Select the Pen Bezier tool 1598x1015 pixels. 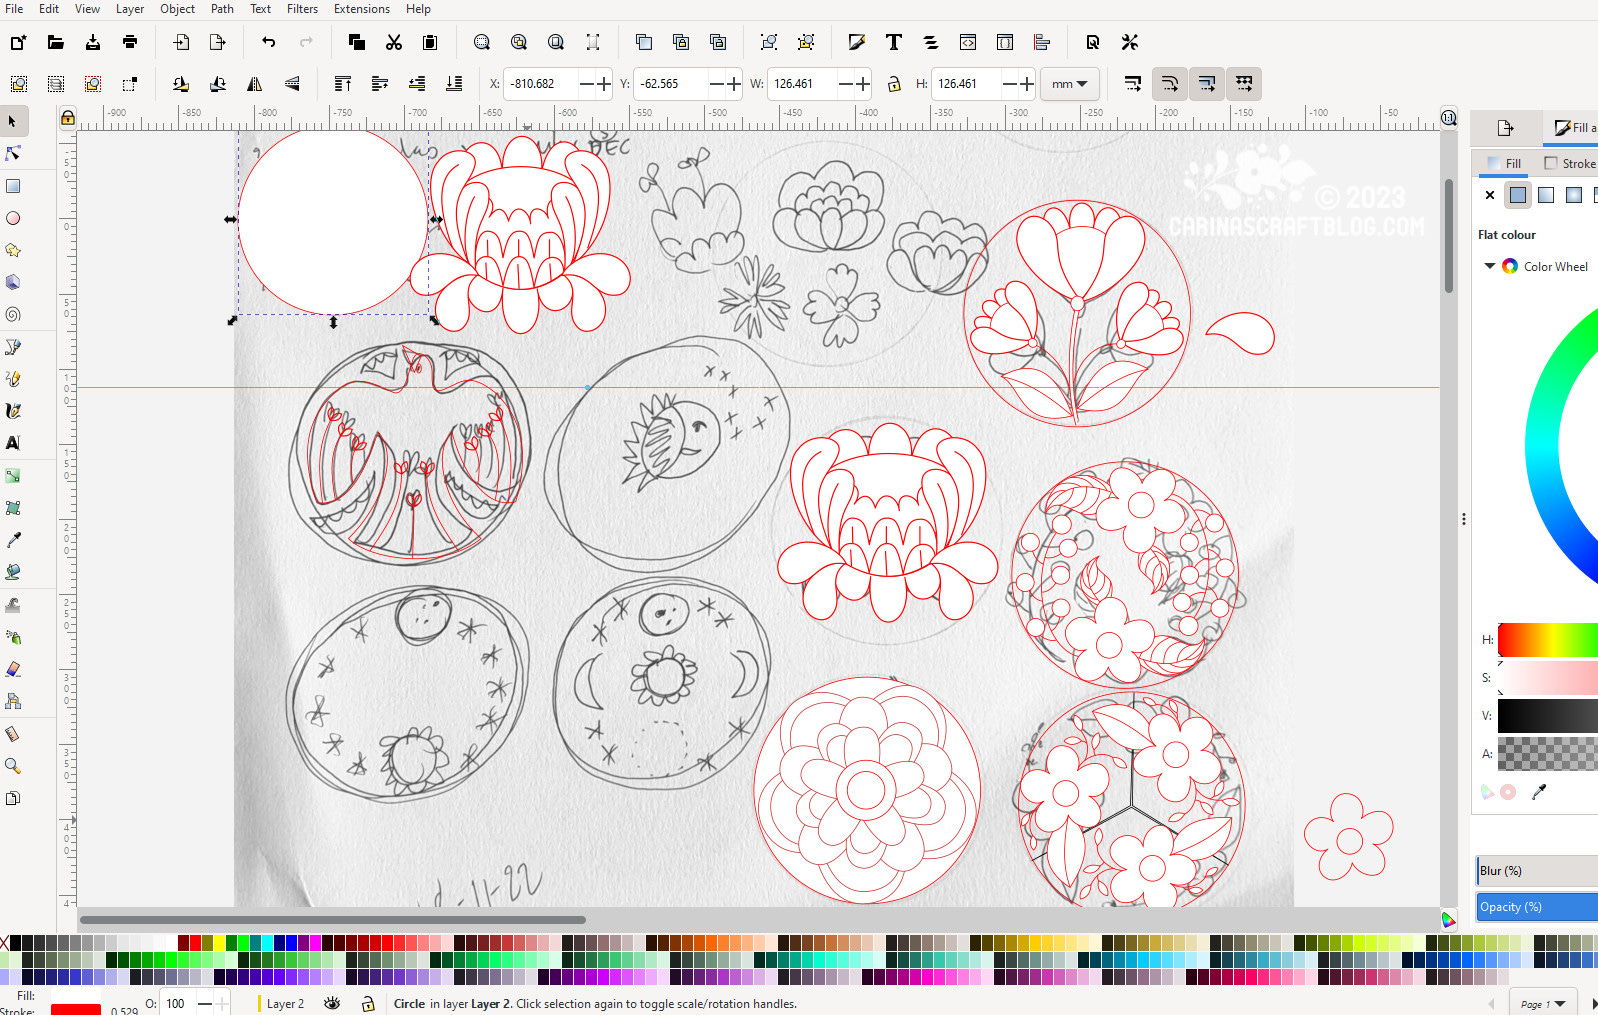[x=13, y=347]
